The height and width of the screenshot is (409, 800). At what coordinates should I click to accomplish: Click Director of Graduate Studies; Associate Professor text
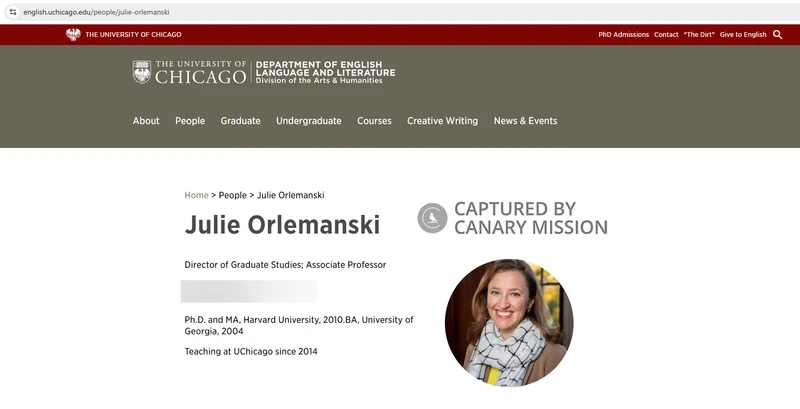(x=285, y=265)
